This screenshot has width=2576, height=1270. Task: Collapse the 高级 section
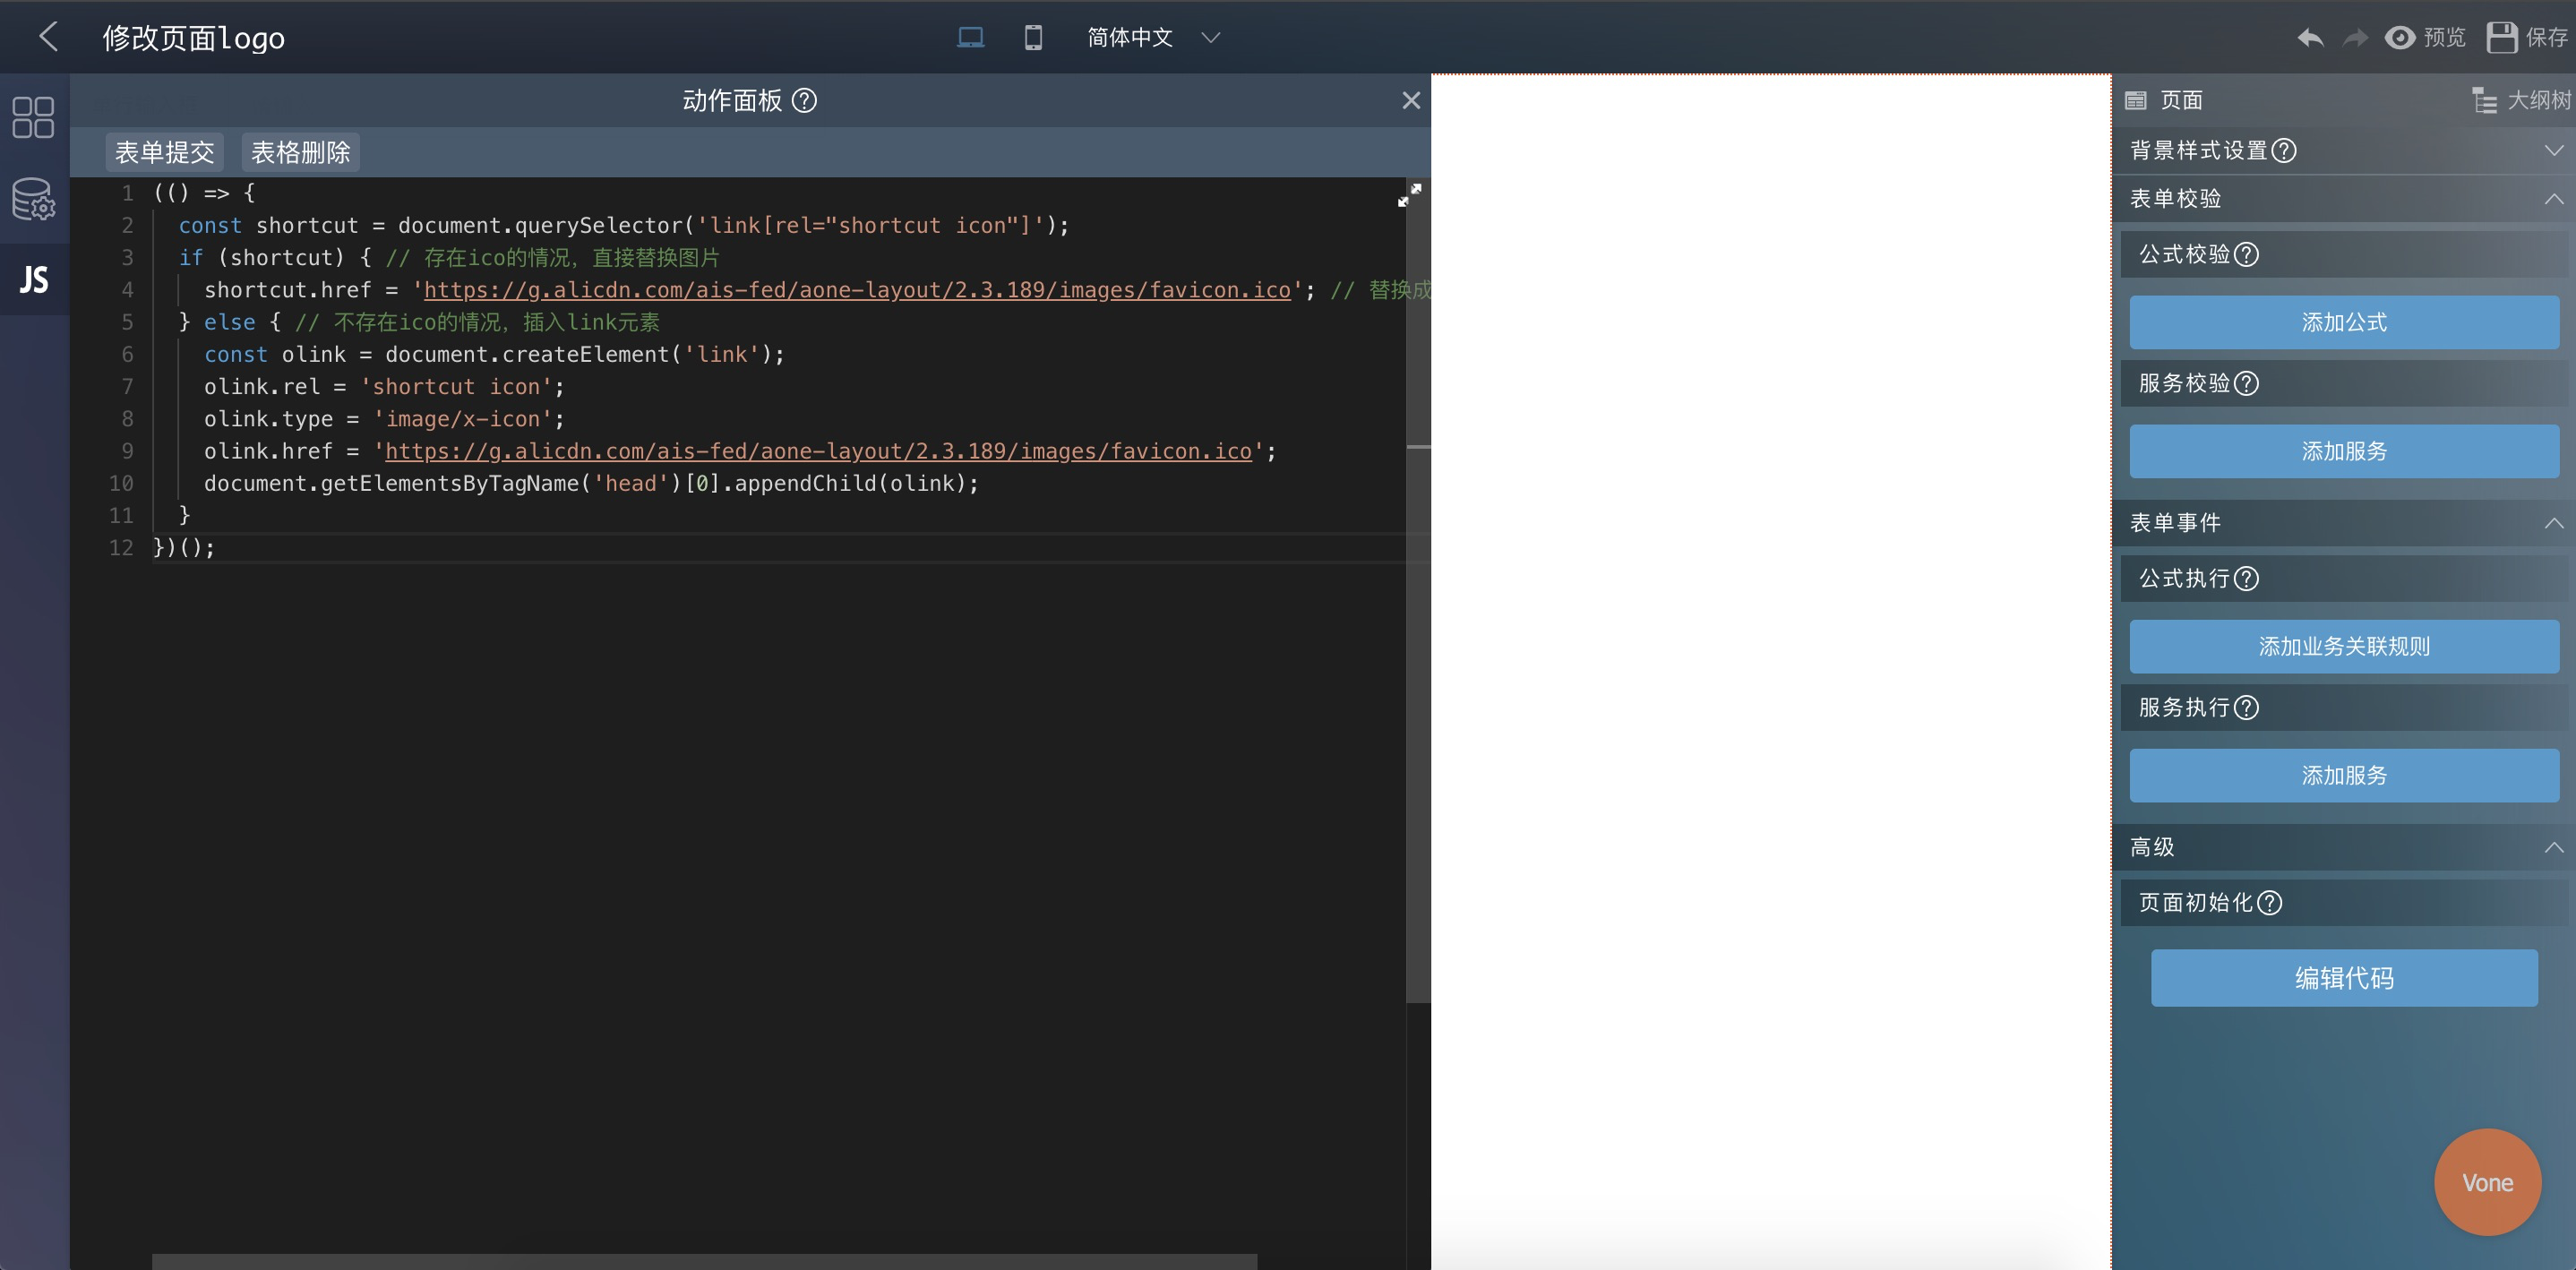[2553, 847]
